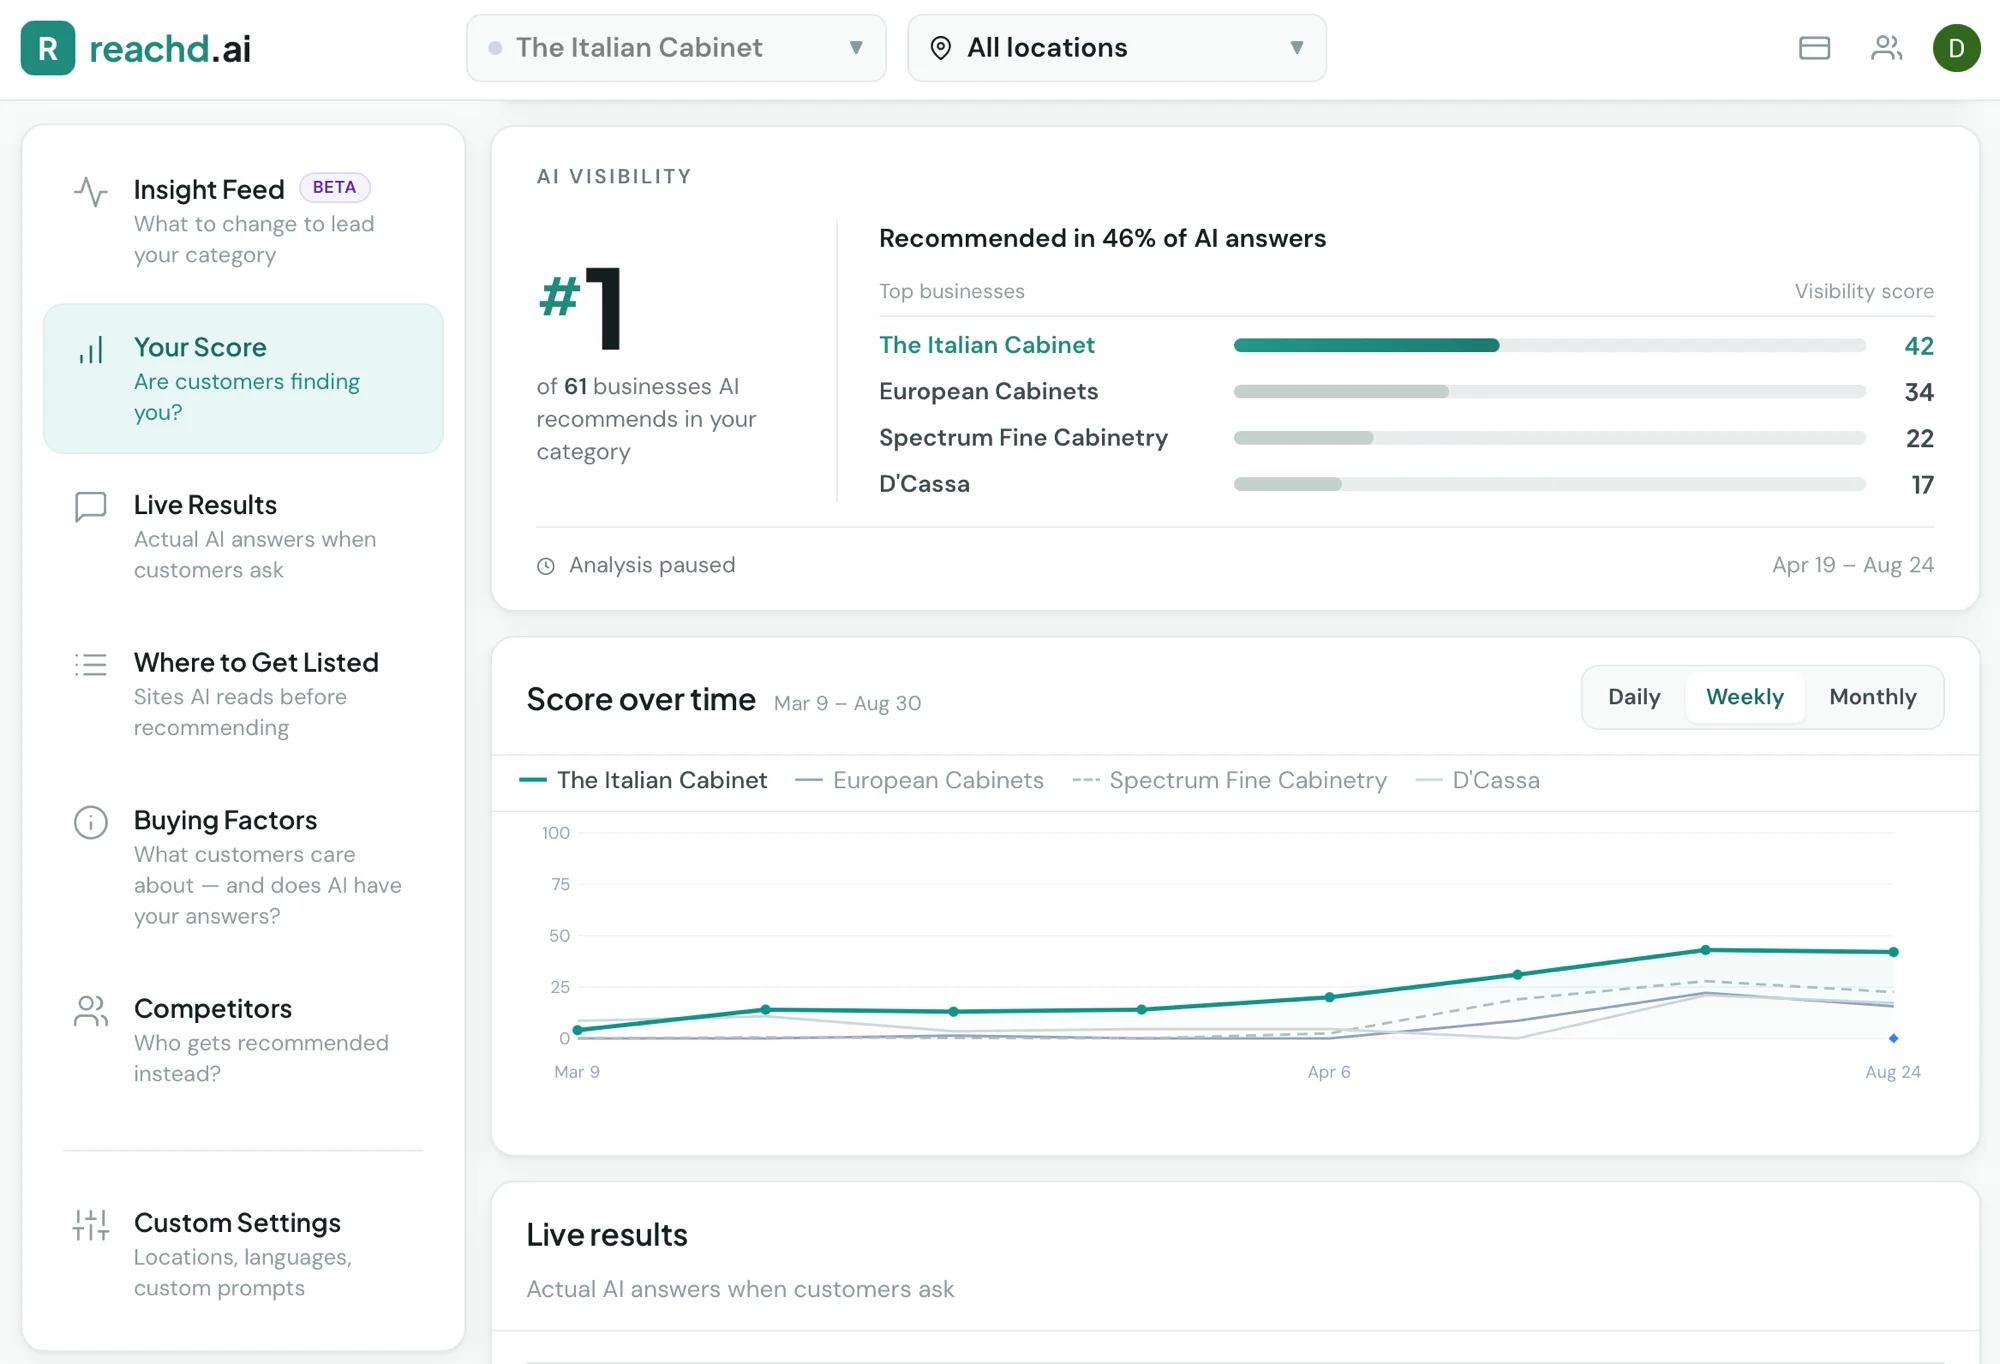Toggle D'Cassa chart legend series

[x=1478, y=780]
